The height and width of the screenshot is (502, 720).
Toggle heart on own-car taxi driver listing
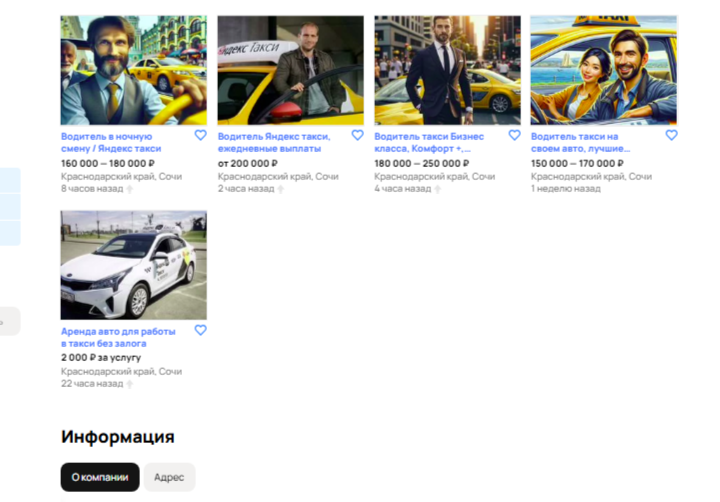pyautogui.click(x=671, y=135)
